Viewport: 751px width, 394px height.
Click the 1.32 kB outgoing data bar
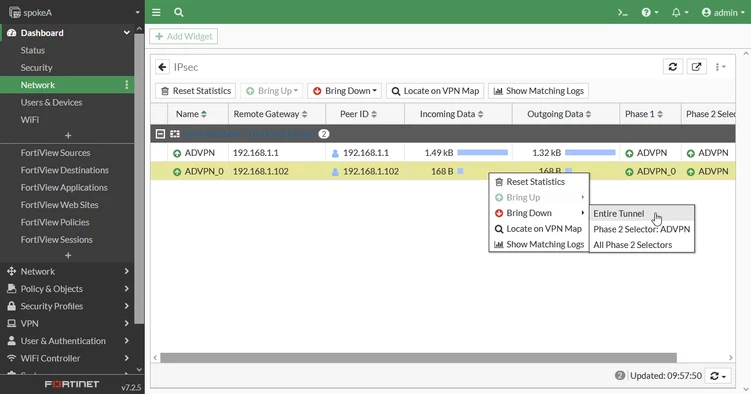590,153
